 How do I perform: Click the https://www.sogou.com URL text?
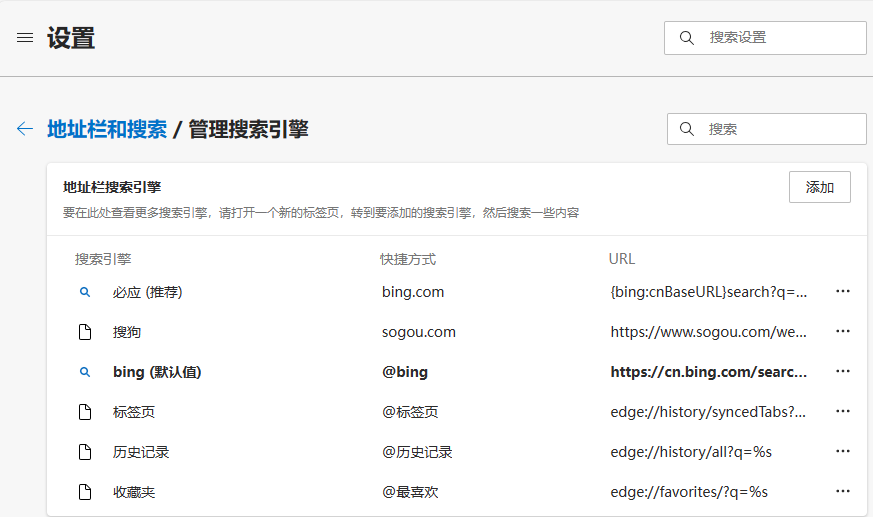pos(708,332)
